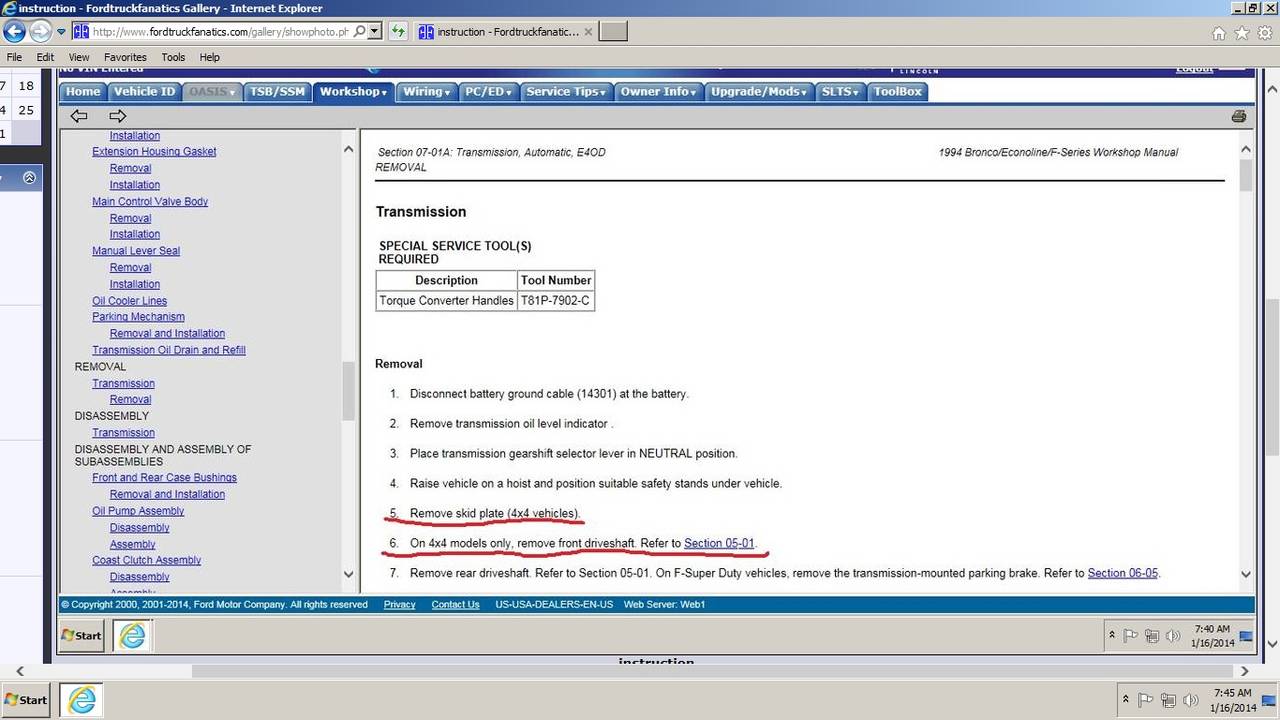Image resolution: width=1280 pixels, height=720 pixels.
Task: Open the Coast Clutch Assembly link
Action: (147, 560)
